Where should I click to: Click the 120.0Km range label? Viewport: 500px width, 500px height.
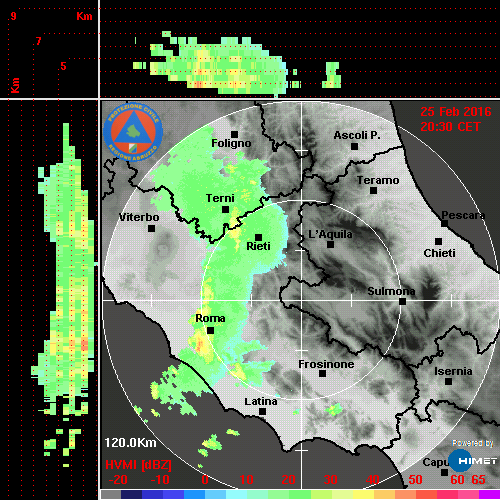[130, 443]
